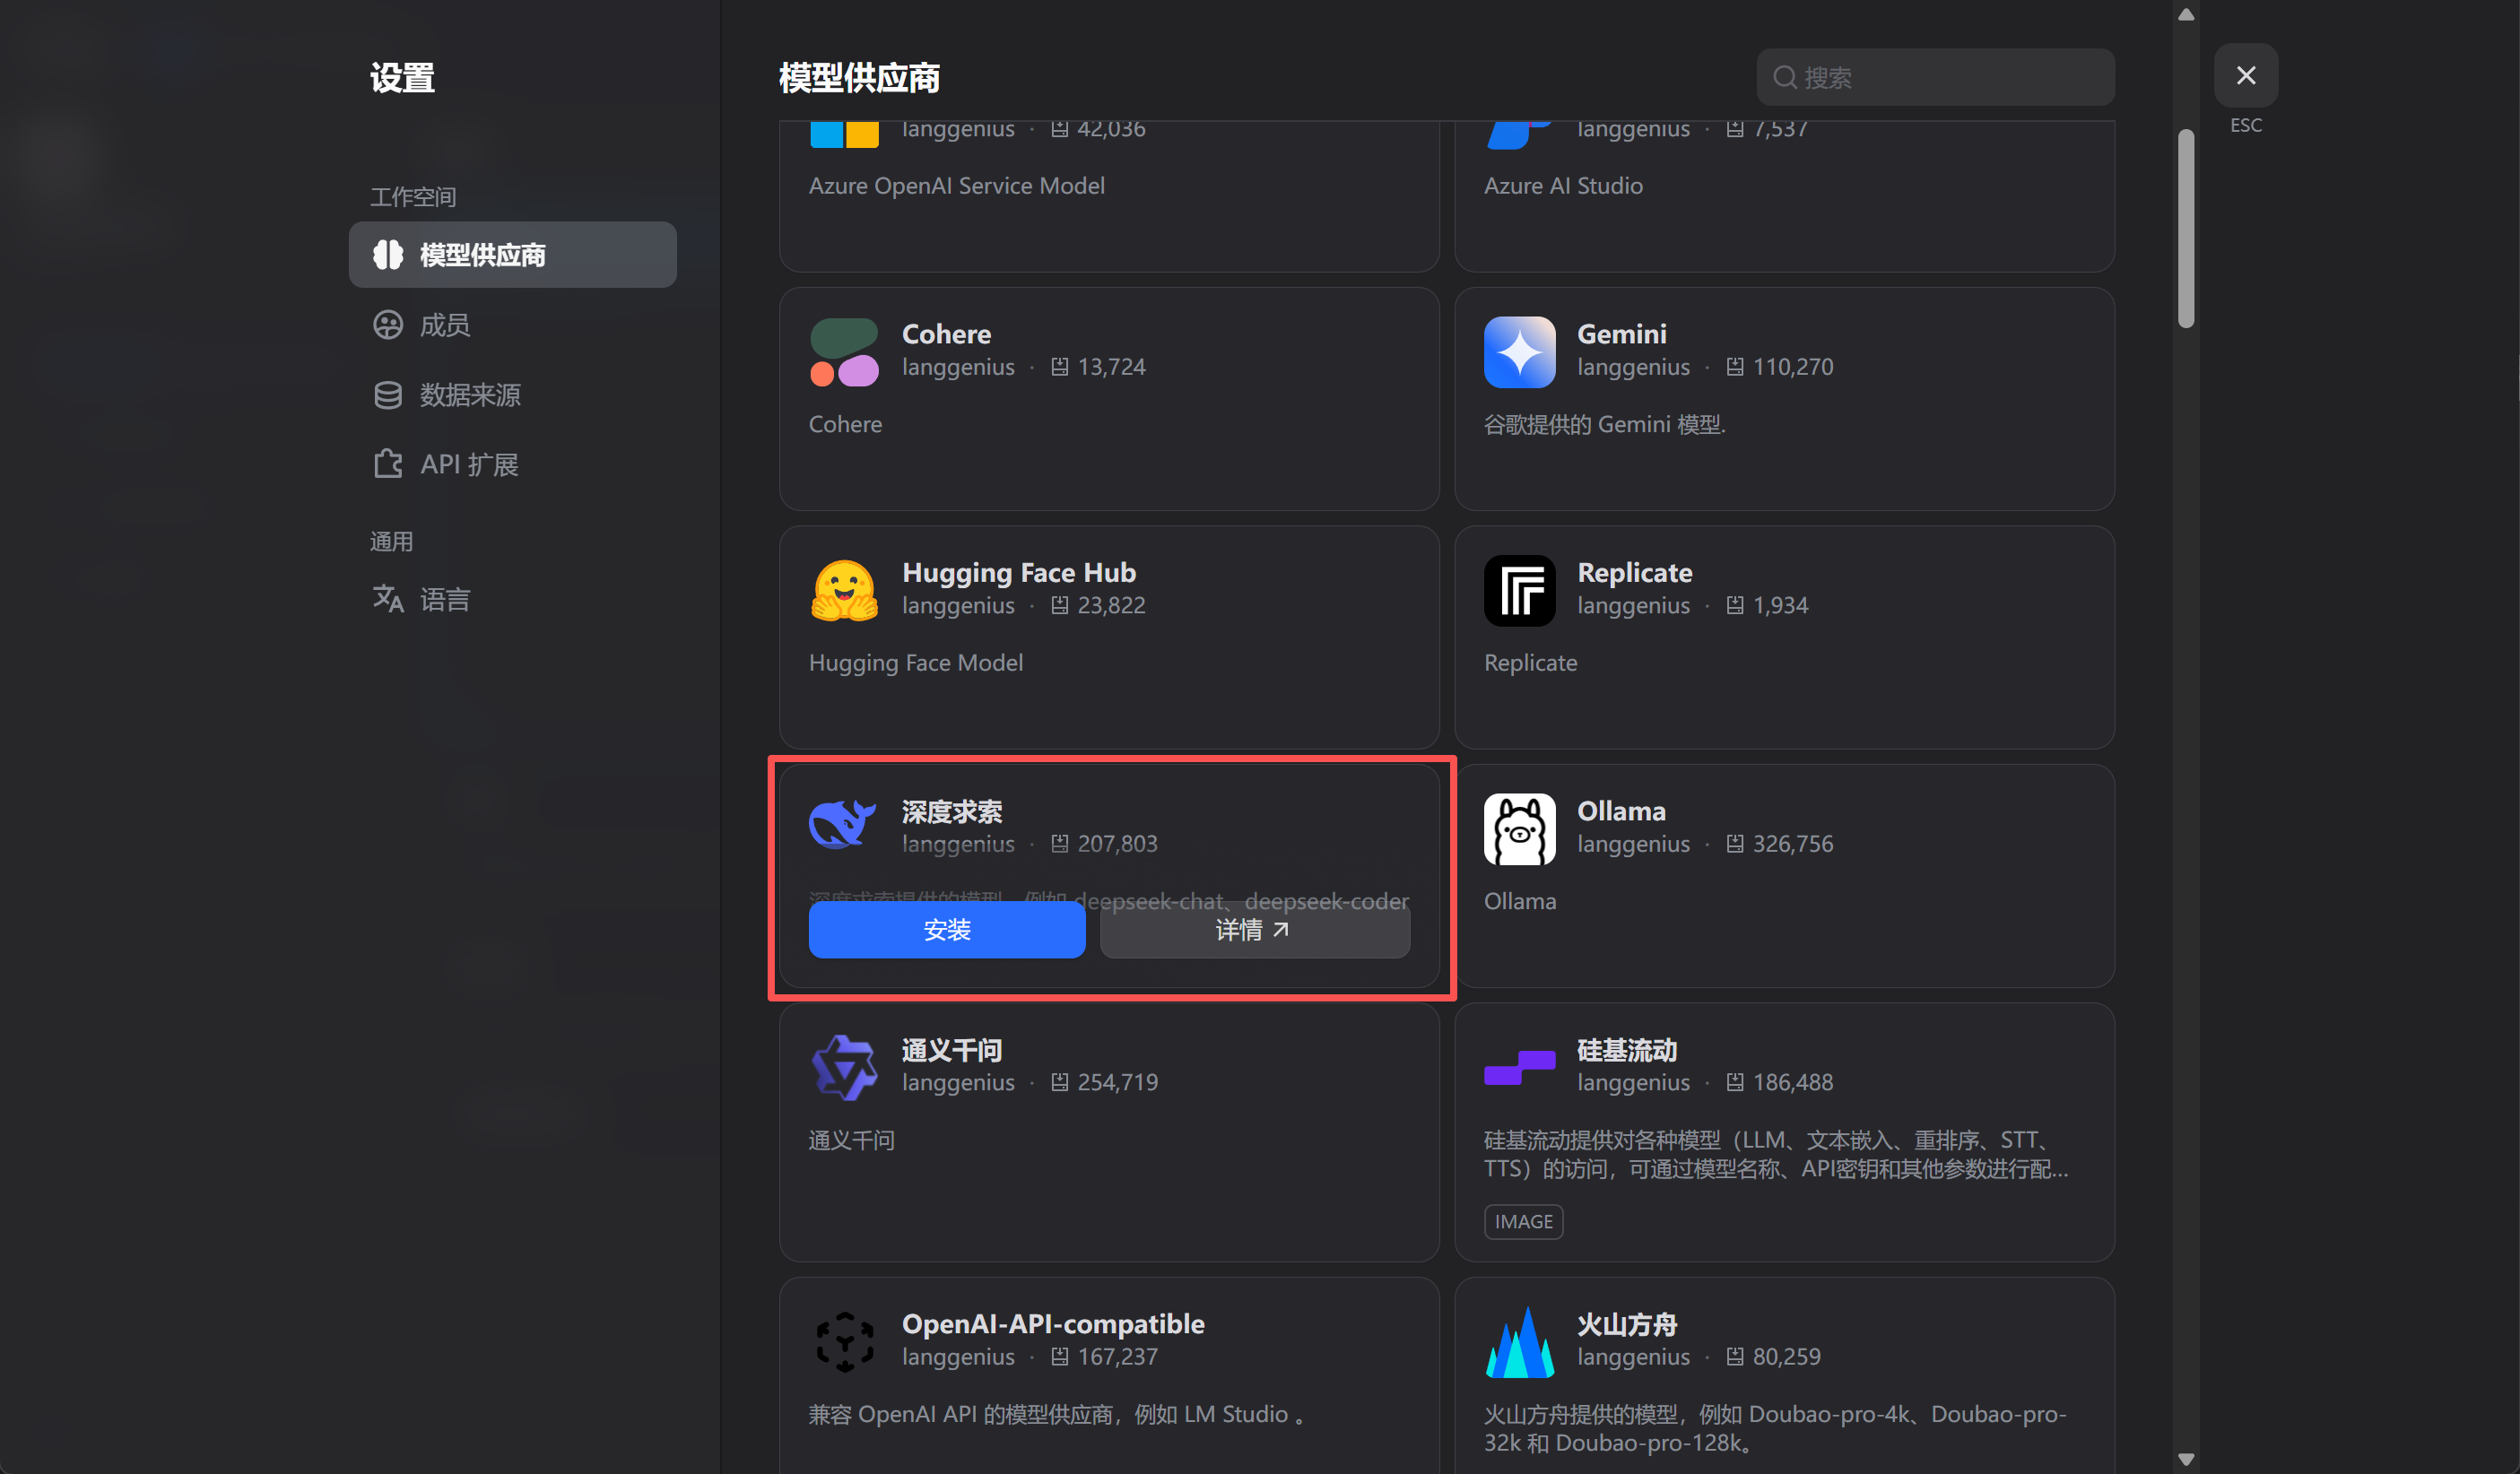Click the download count icon for Gemini
The image size is (2520, 1474).
[1735, 367]
